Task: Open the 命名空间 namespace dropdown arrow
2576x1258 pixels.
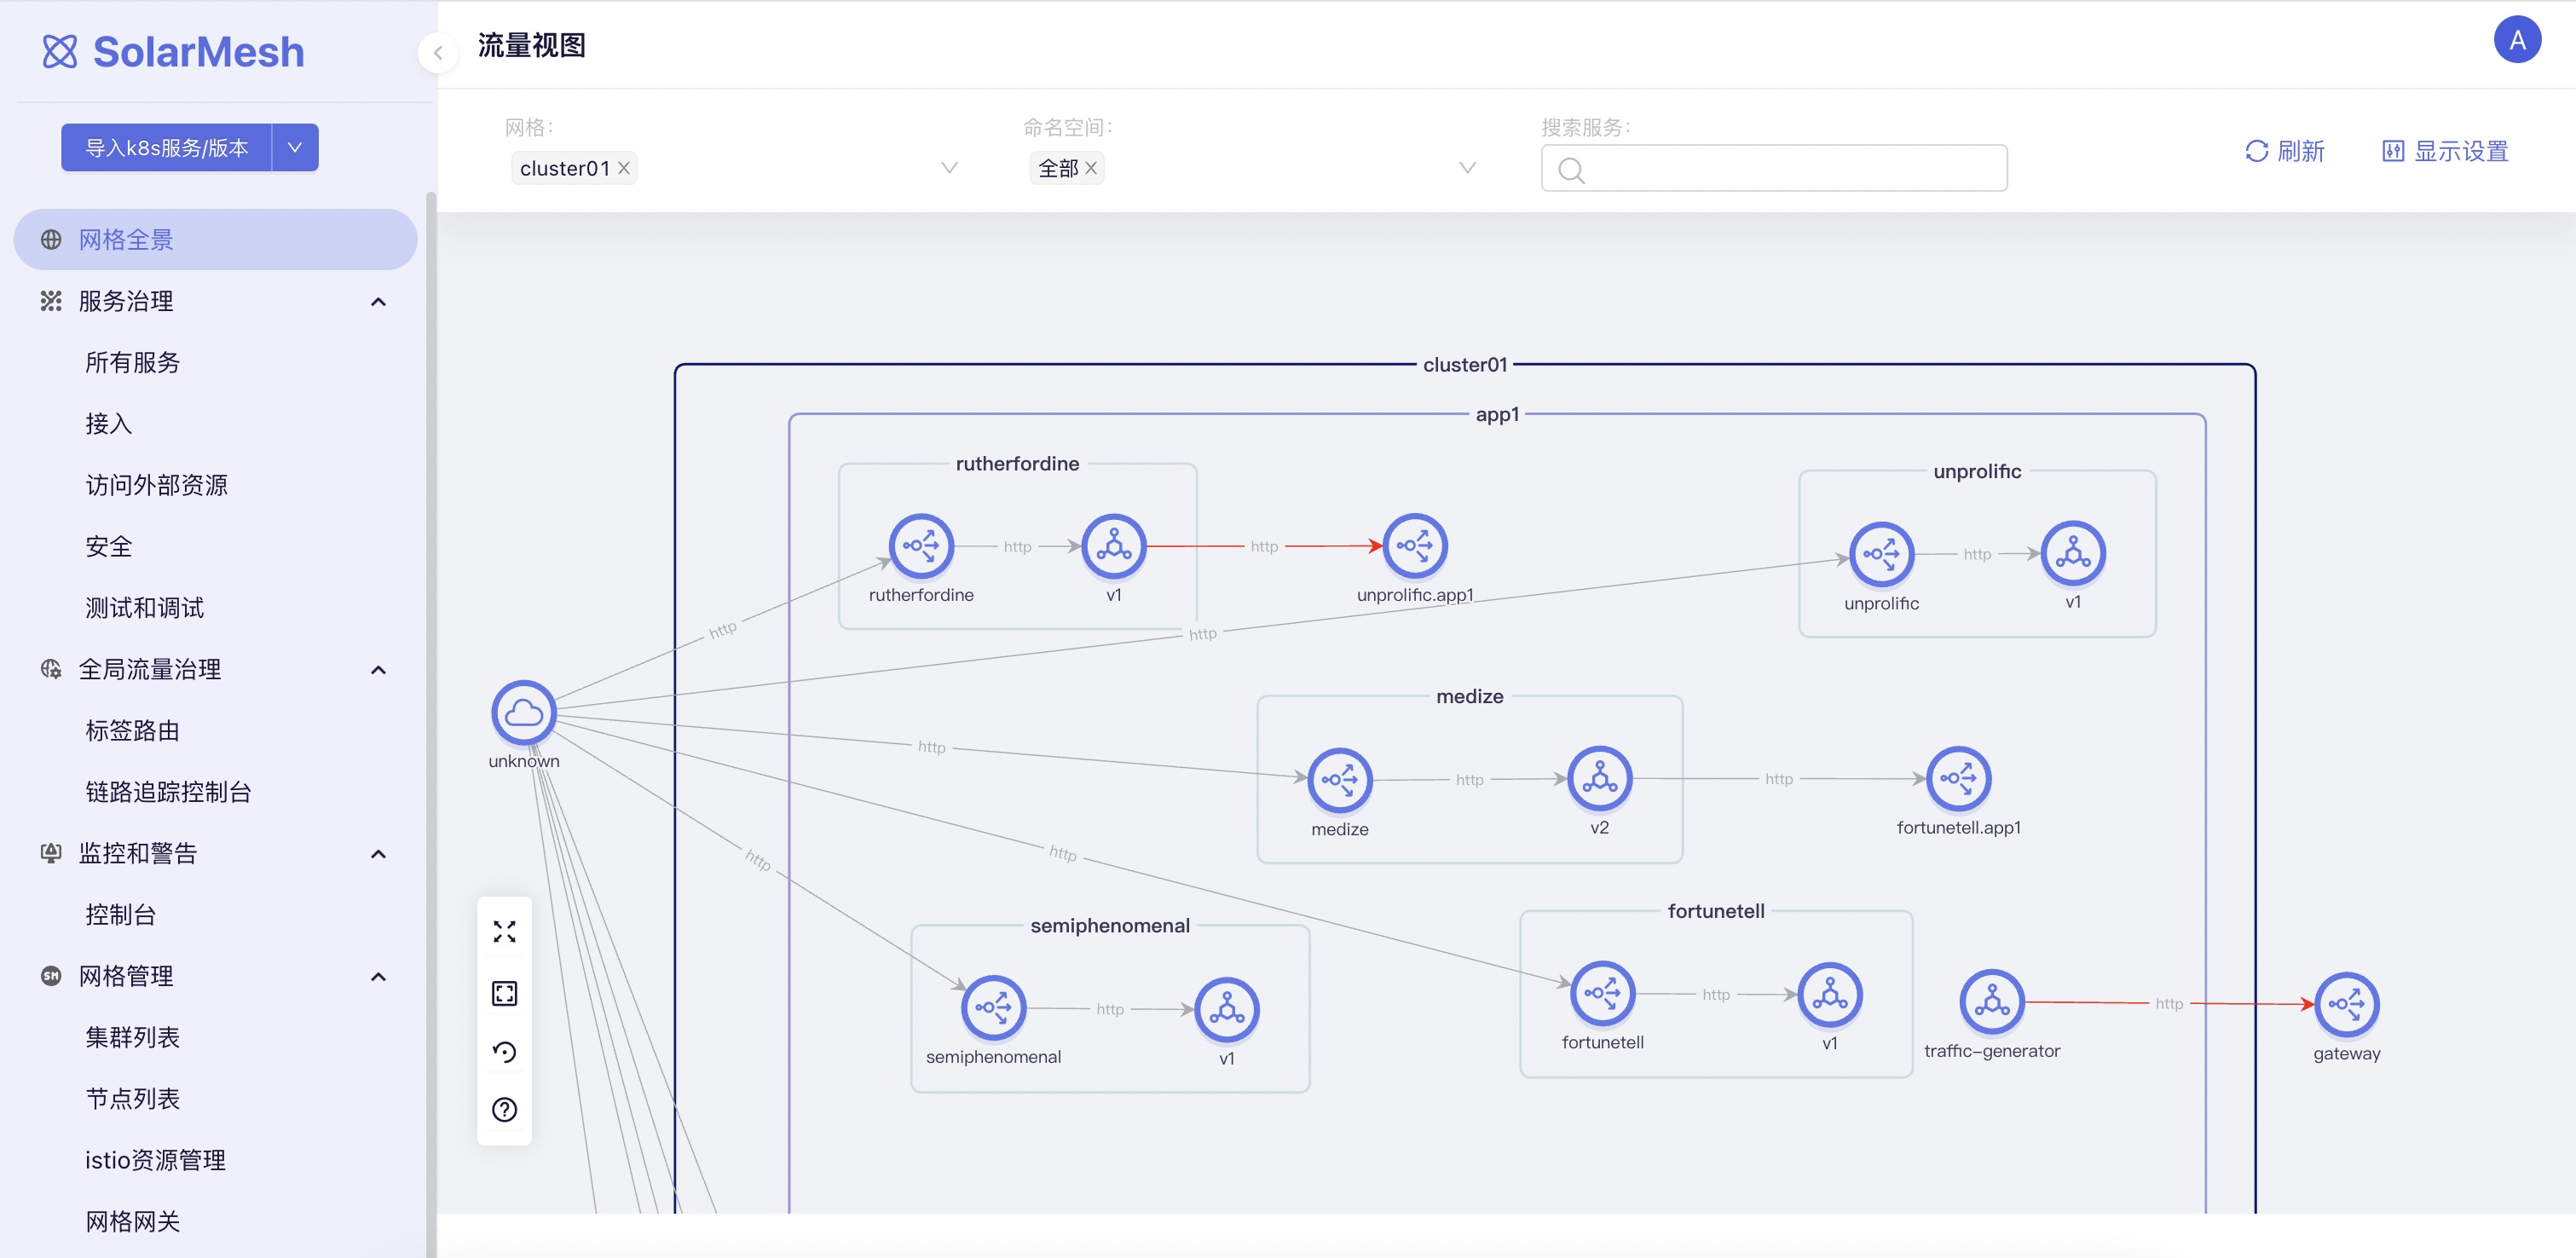Action: tap(1467, 168)
